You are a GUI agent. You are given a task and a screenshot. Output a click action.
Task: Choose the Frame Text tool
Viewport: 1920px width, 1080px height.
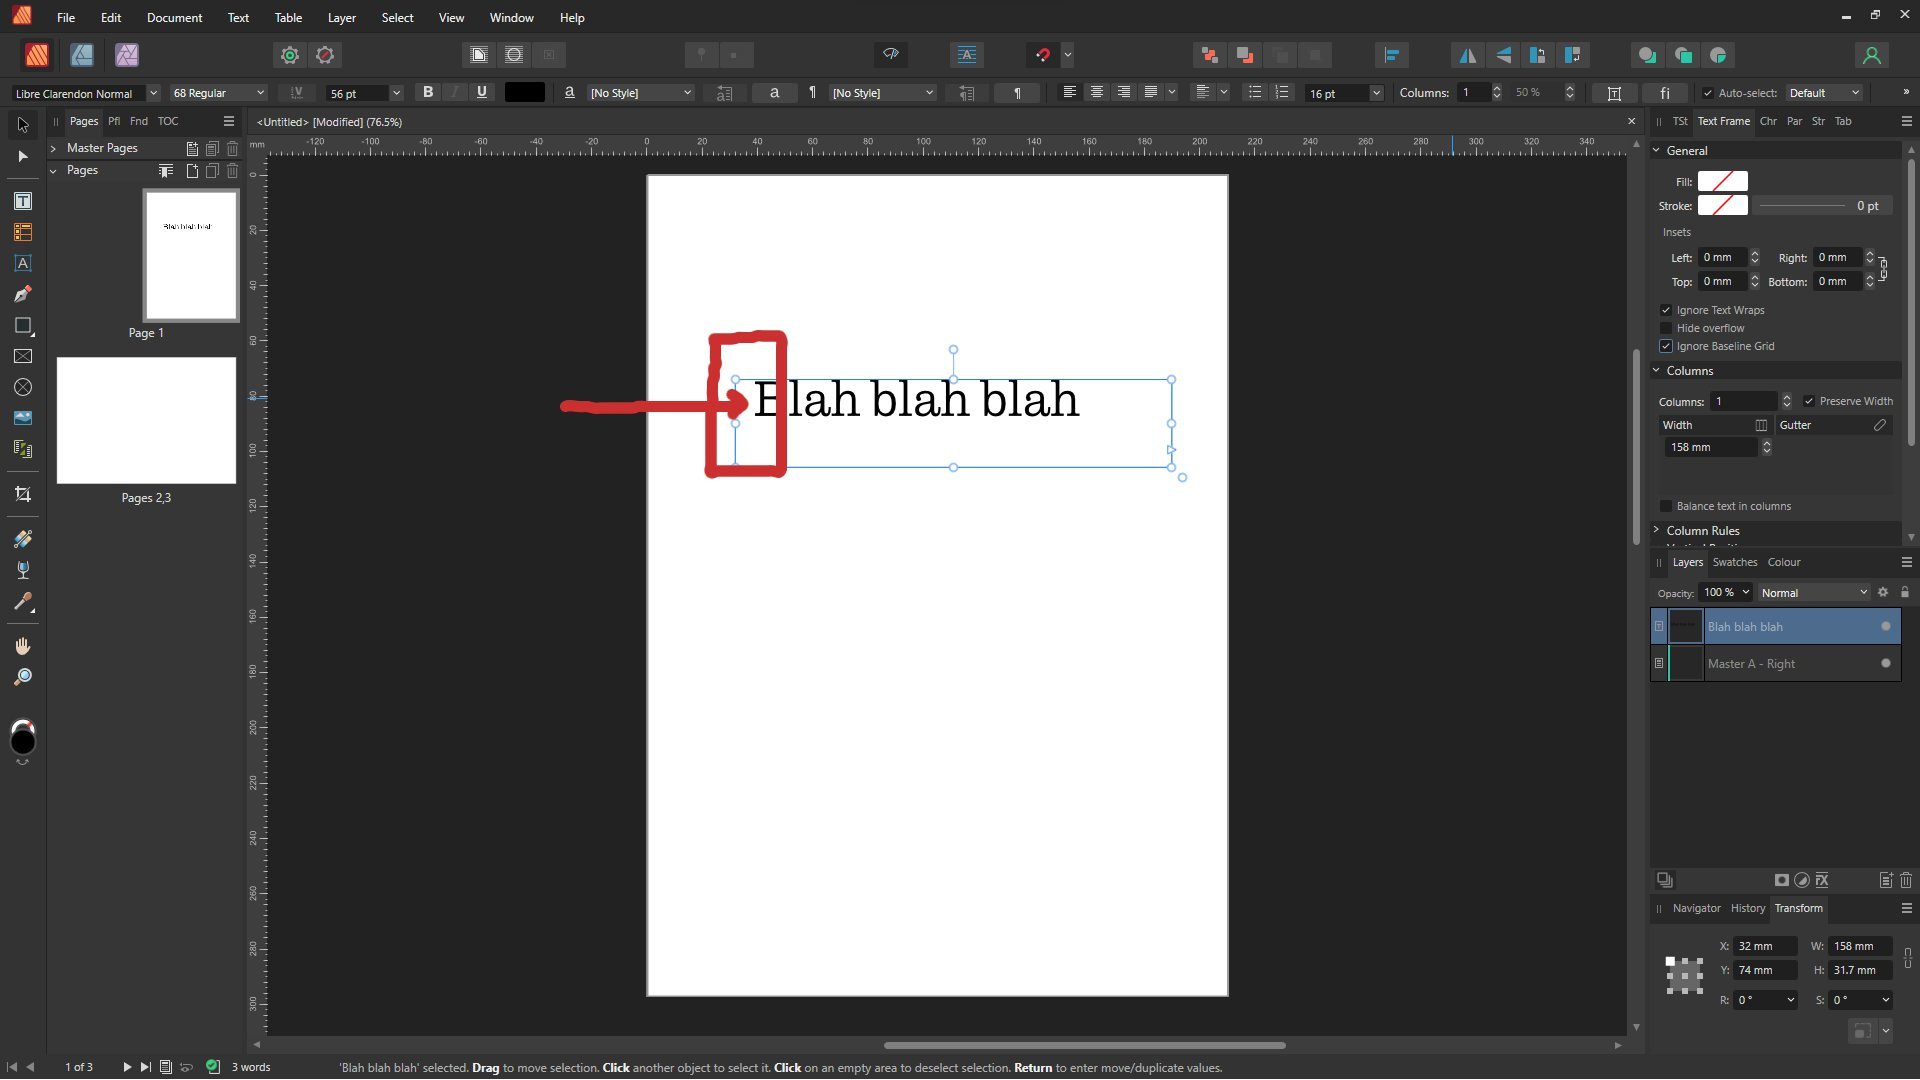(x=22, y=202)
